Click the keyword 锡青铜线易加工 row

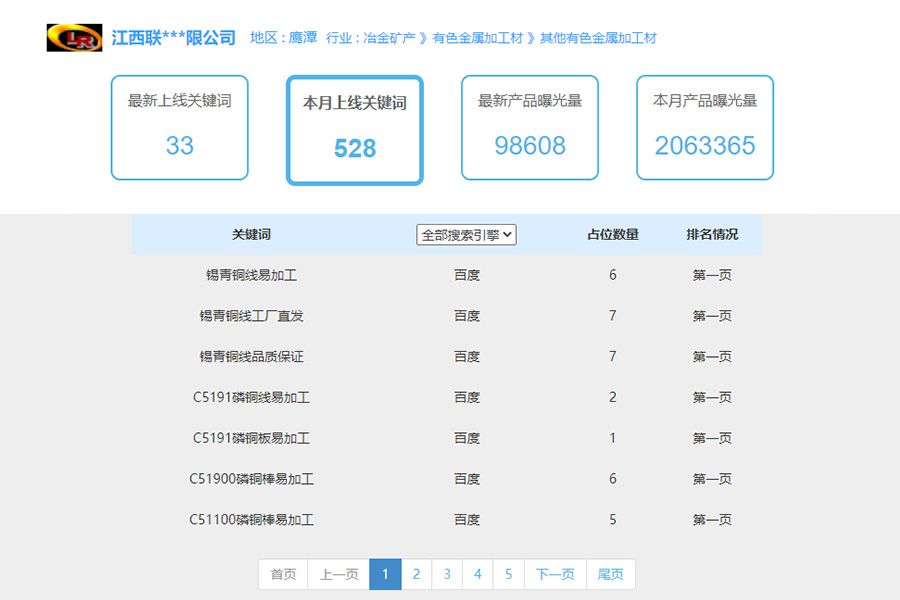(x=250, y=274)
